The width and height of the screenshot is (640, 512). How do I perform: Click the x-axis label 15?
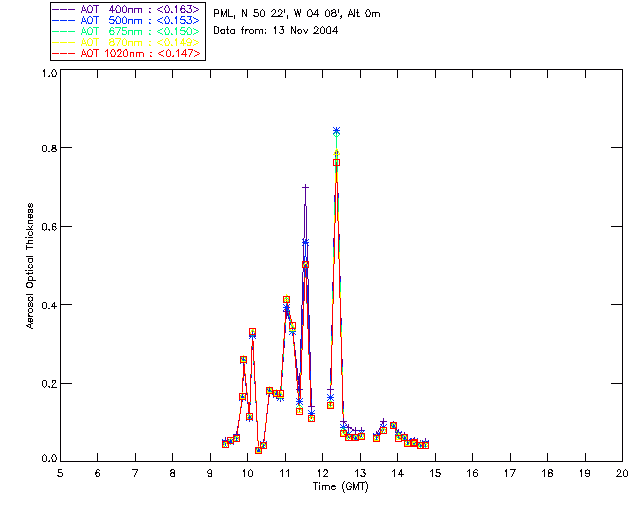435,473
